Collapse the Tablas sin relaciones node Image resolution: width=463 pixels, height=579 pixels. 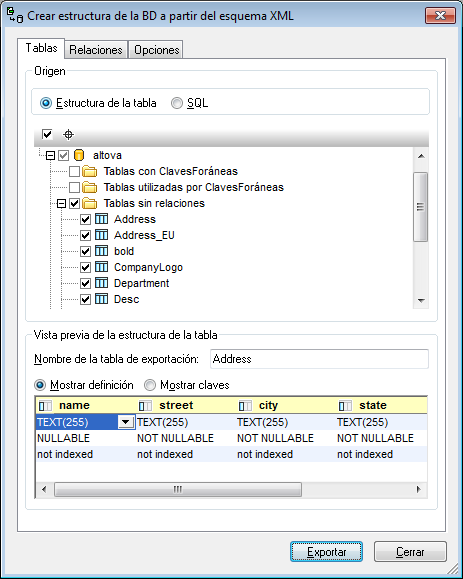click(62, 203)
